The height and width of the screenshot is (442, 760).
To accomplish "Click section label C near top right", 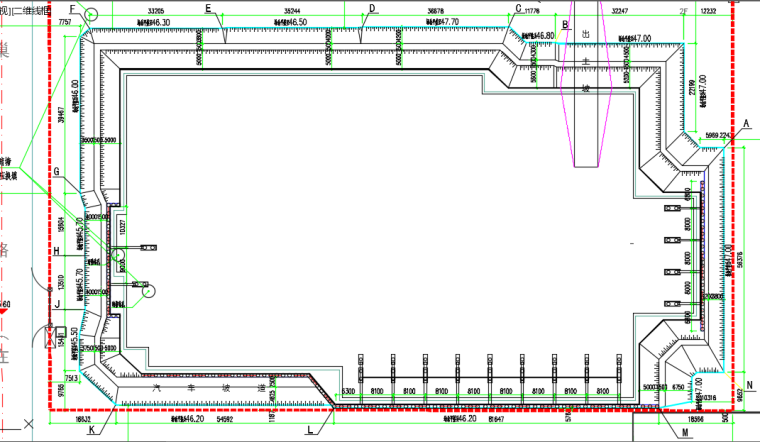I will pos(518,9).
